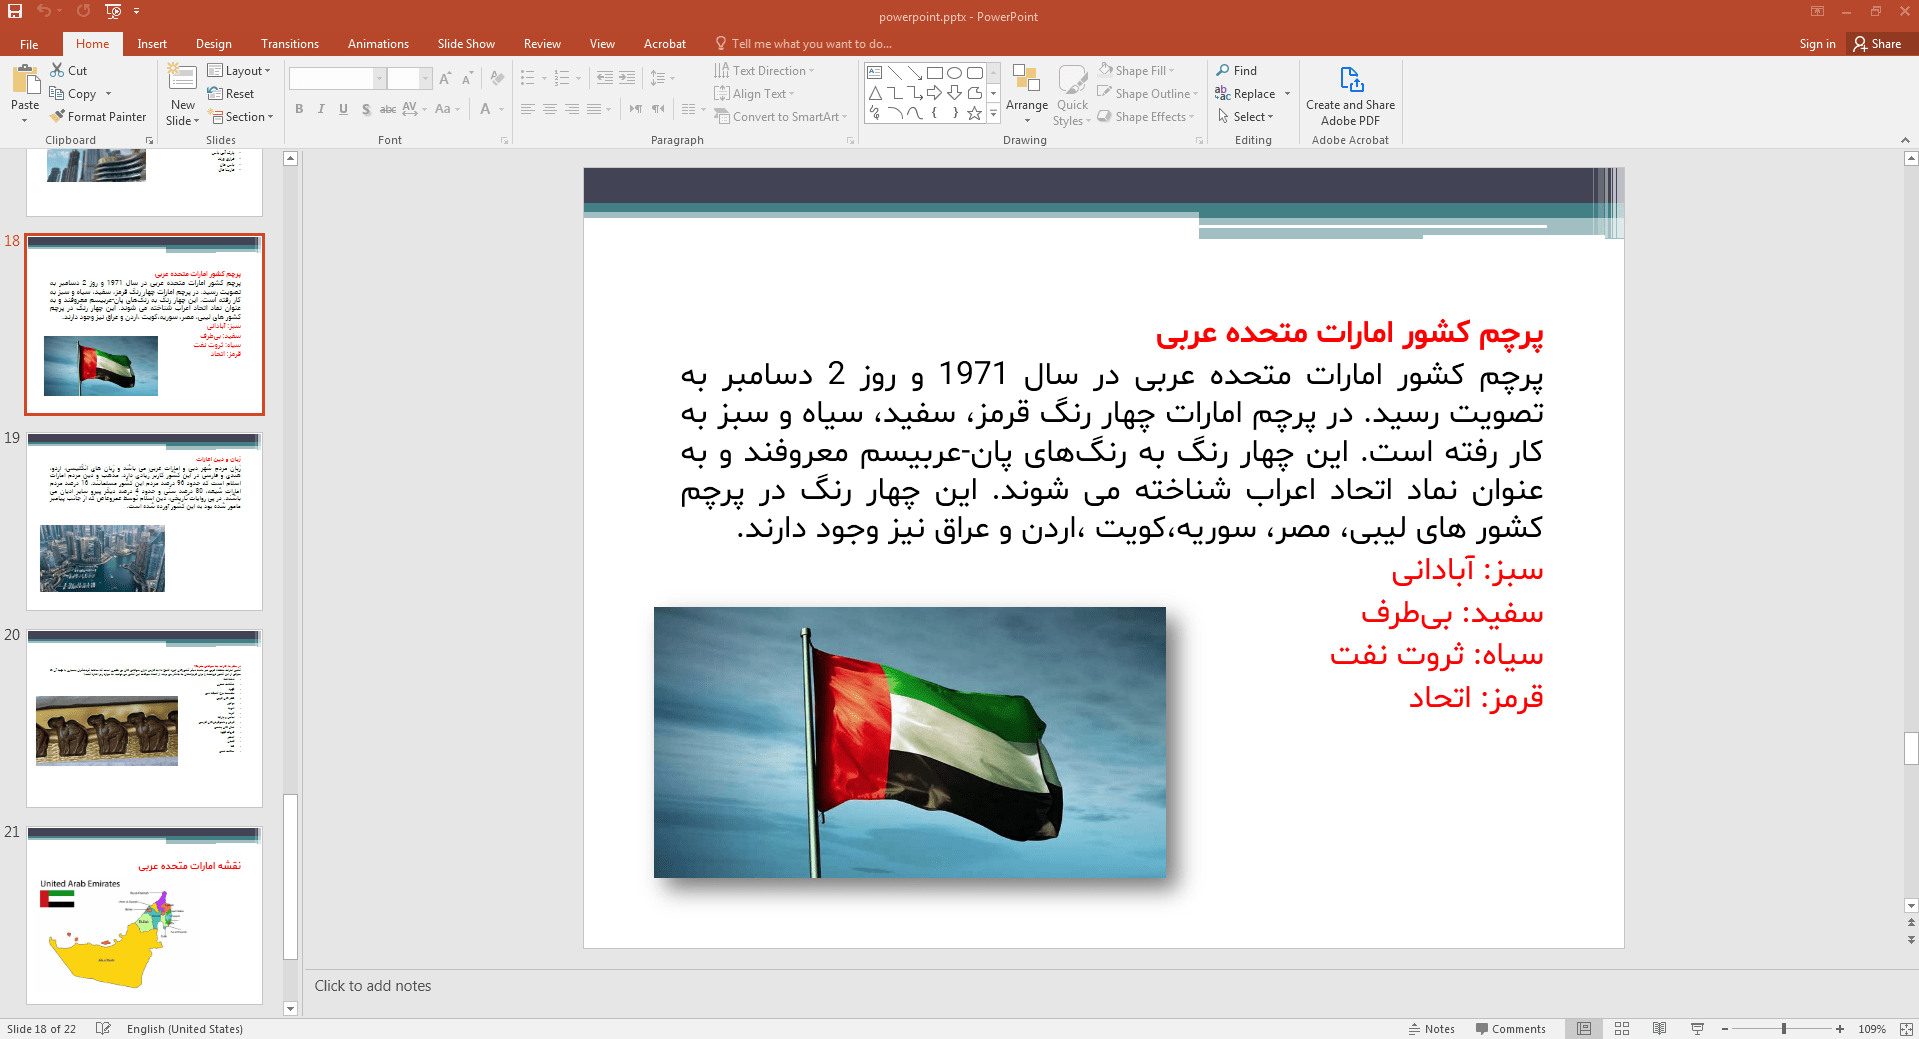
Task: Open the Arrange tool
Action: click(x=1026, y=95)
